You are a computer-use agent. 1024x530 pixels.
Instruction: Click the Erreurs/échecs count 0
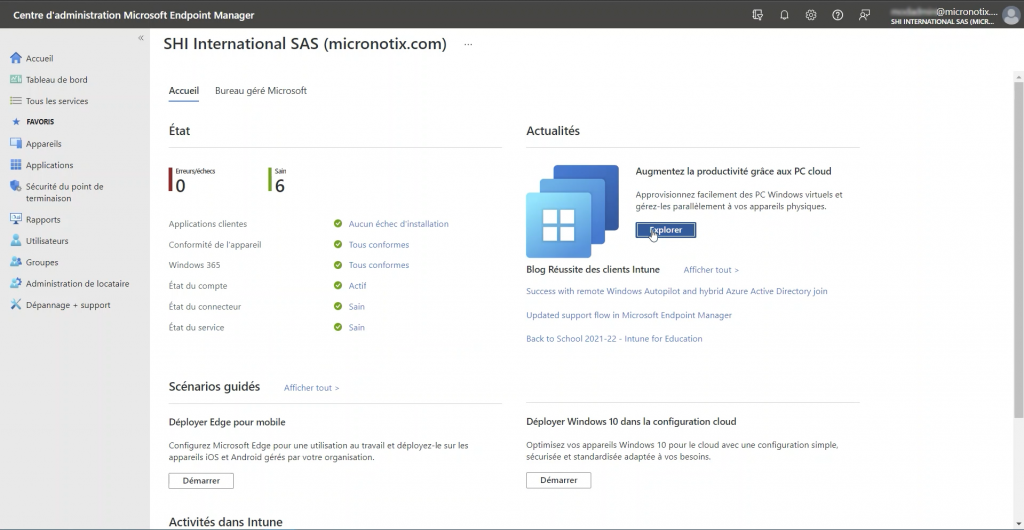pos(180,187)
